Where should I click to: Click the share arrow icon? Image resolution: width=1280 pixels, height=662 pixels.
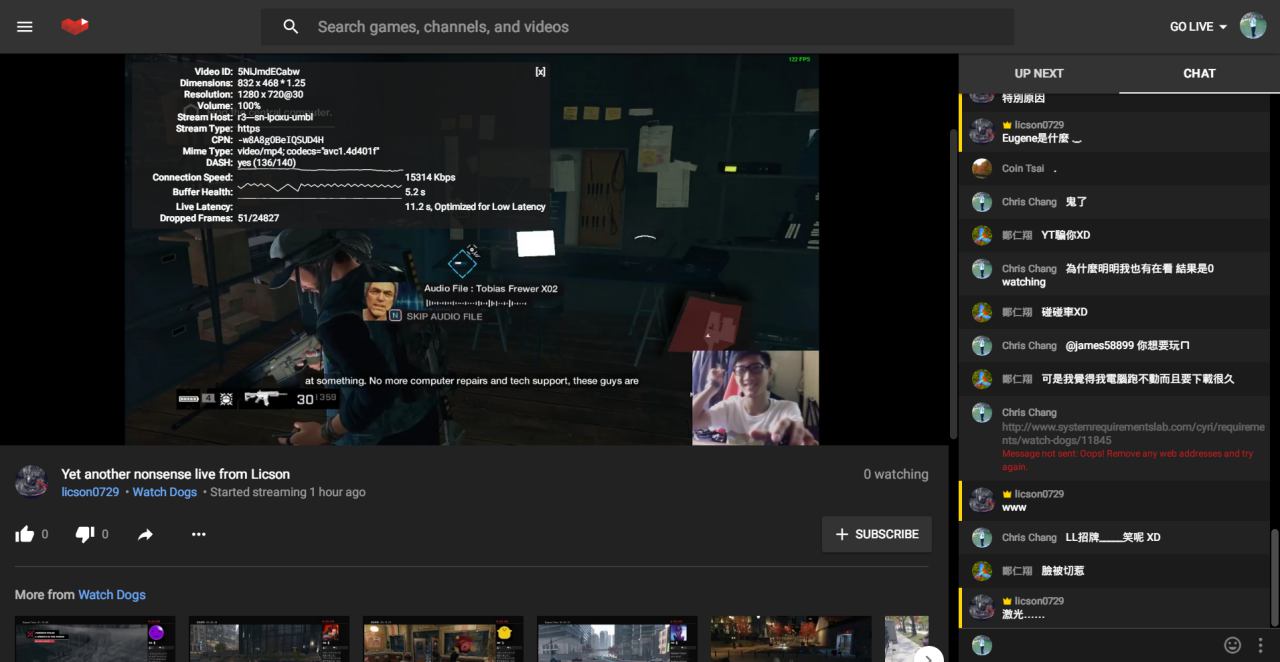[x=146, y=534]
